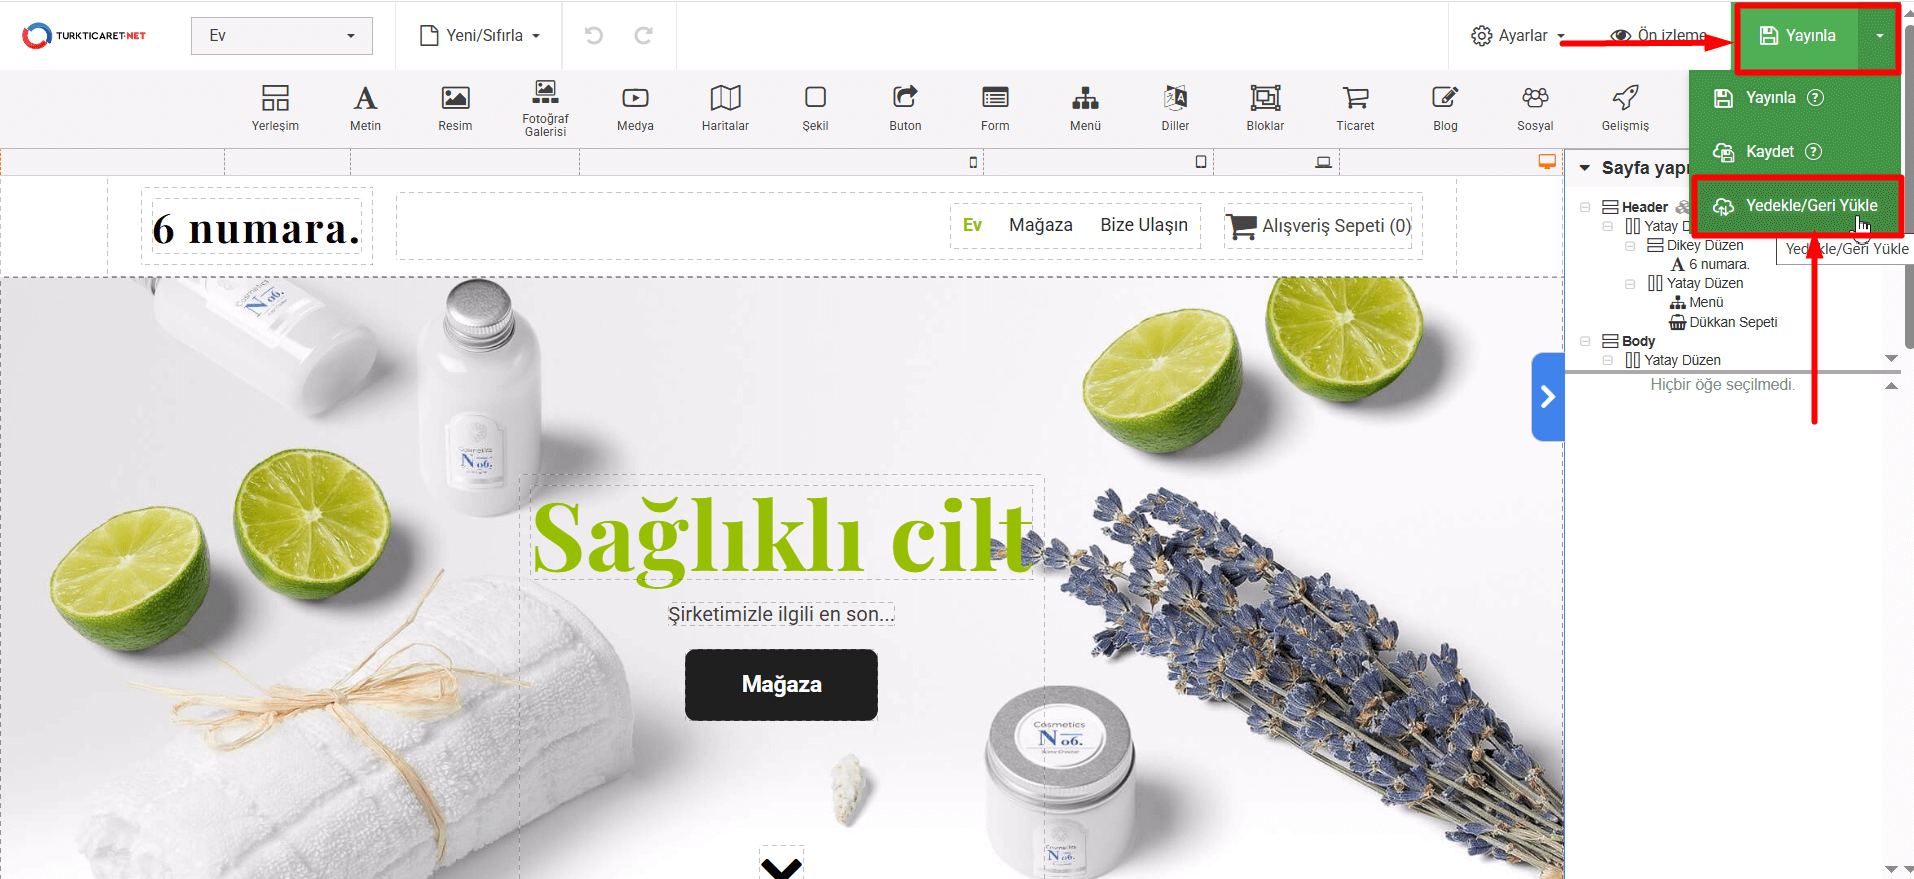Click the Ev site menu item
The height and width of the screenshot is (879, 1914).
[972, 225]
